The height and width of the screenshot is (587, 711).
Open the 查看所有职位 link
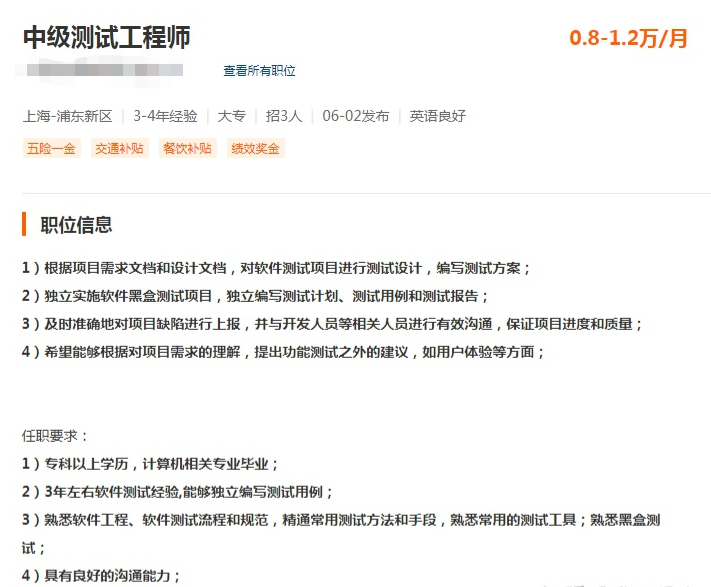coord(259,71)
